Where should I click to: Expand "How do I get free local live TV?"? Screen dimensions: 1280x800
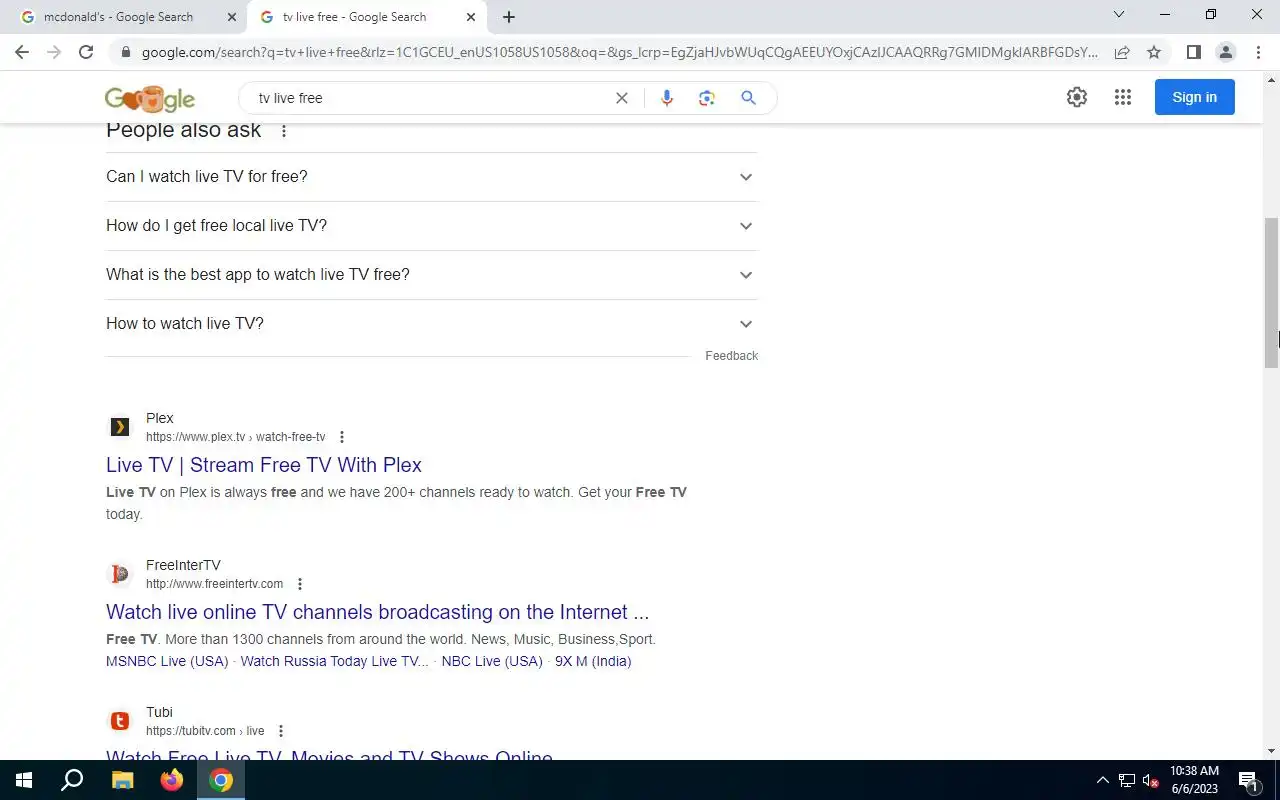point(432,226)
